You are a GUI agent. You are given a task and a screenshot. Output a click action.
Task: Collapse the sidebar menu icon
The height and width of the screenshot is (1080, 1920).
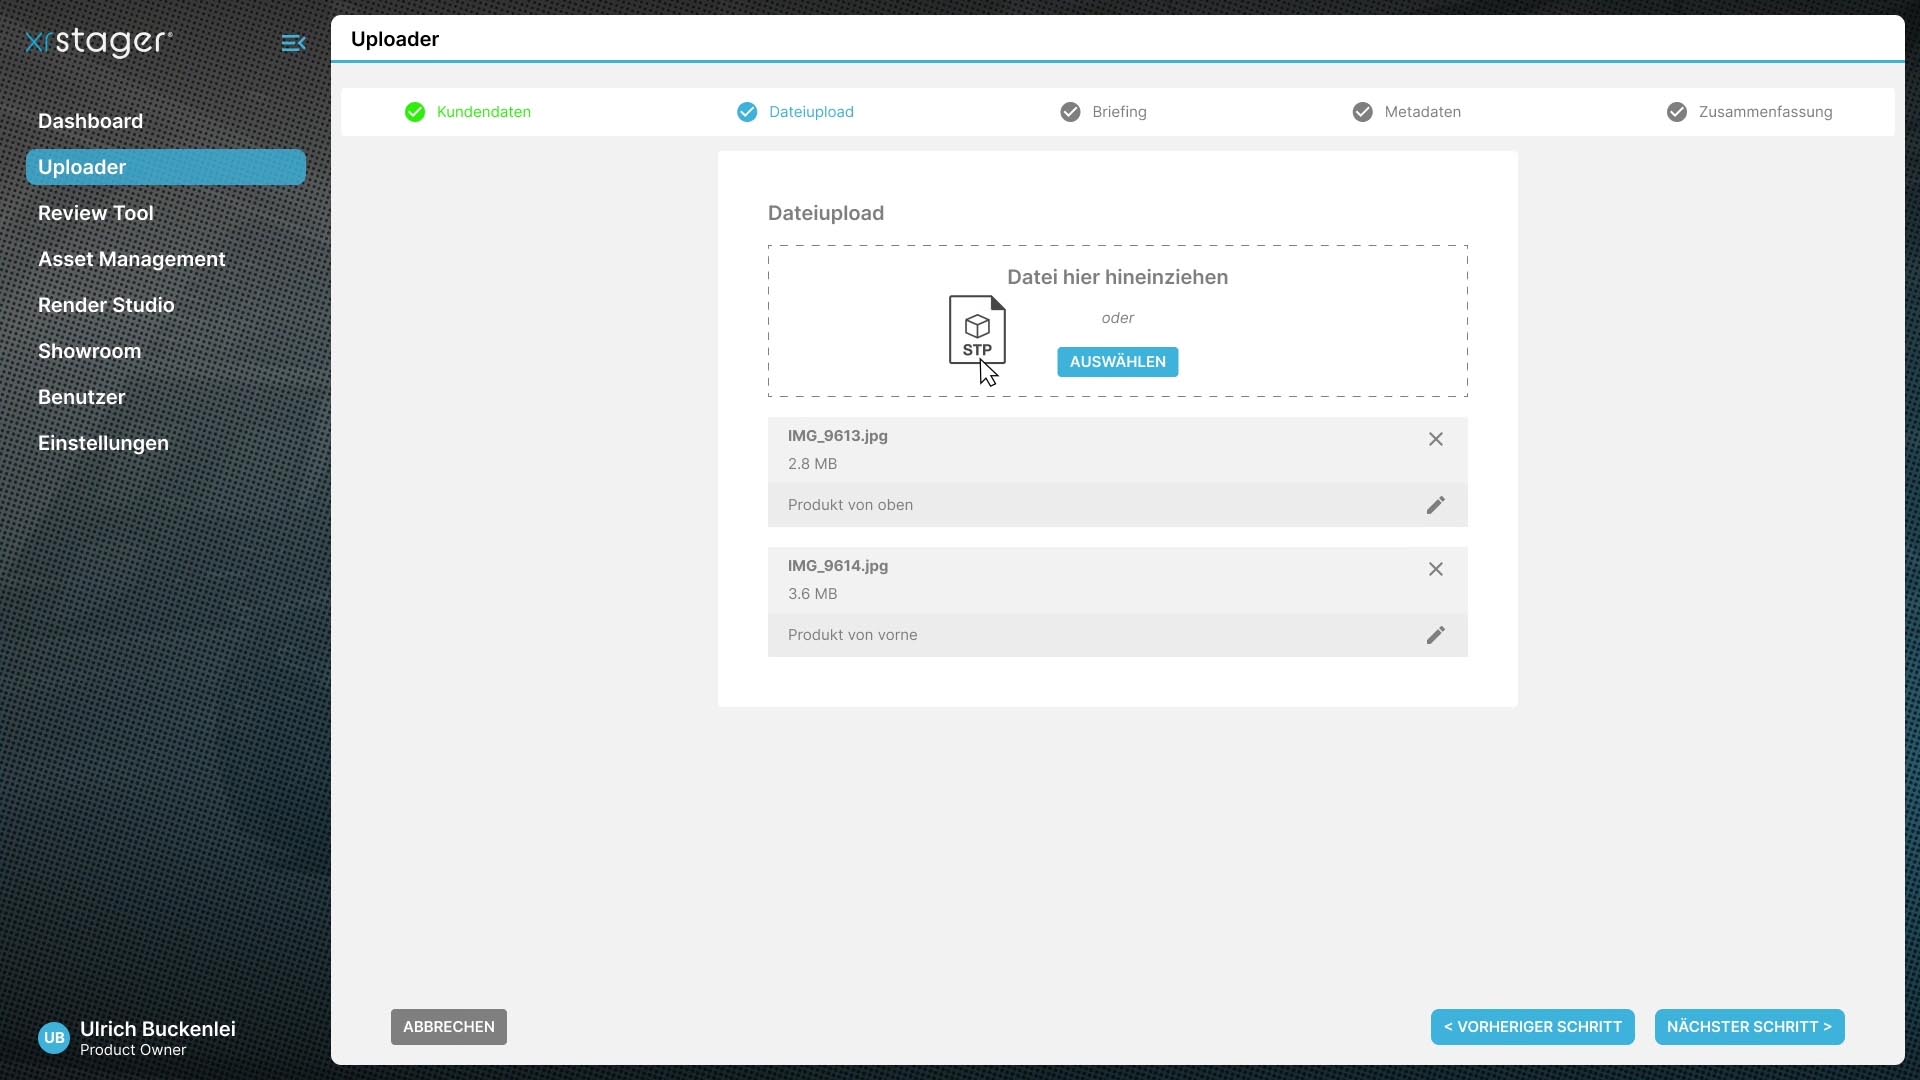(293, 43)
